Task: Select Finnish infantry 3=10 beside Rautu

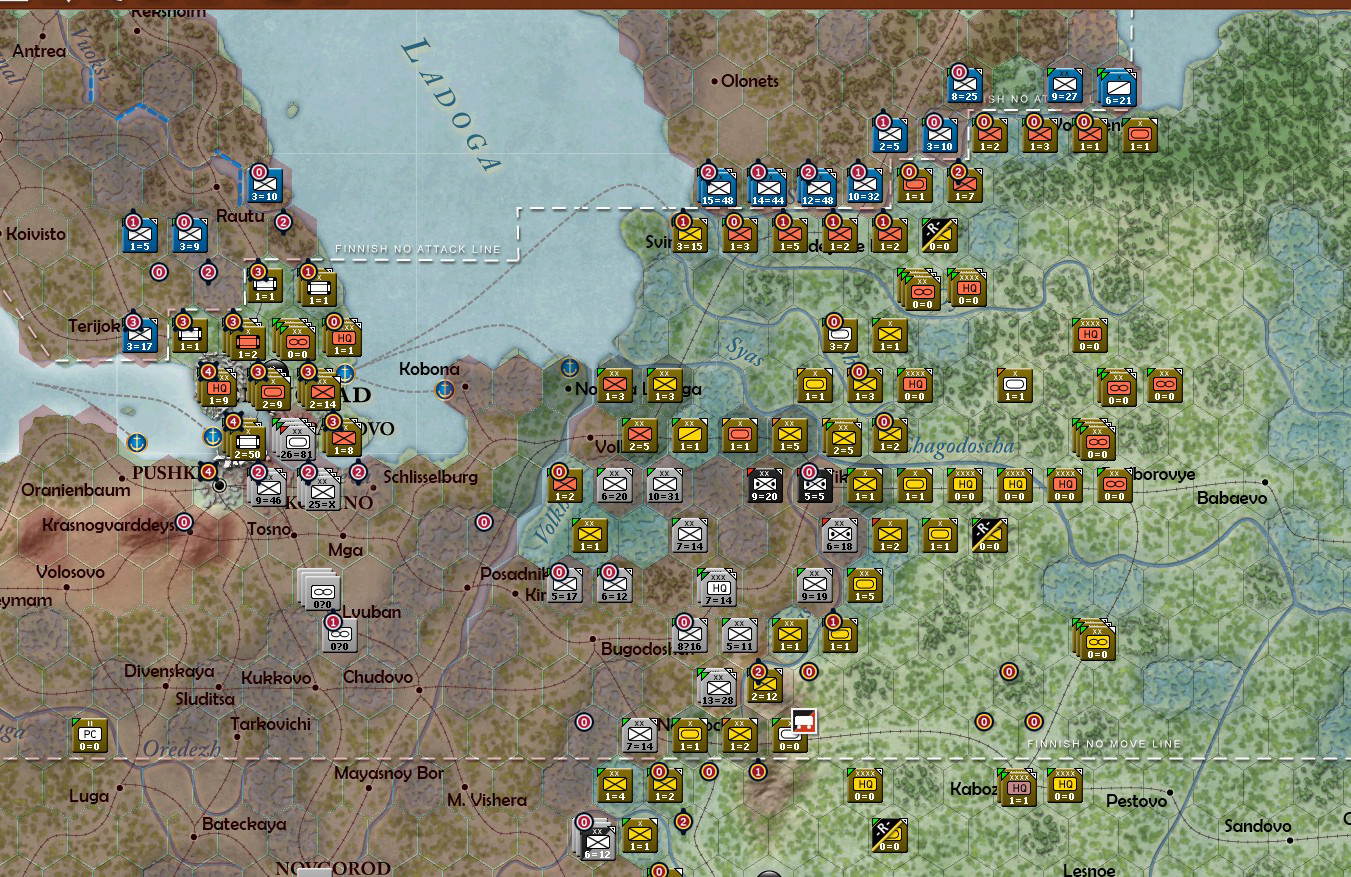Action: (x=265, y=184)
